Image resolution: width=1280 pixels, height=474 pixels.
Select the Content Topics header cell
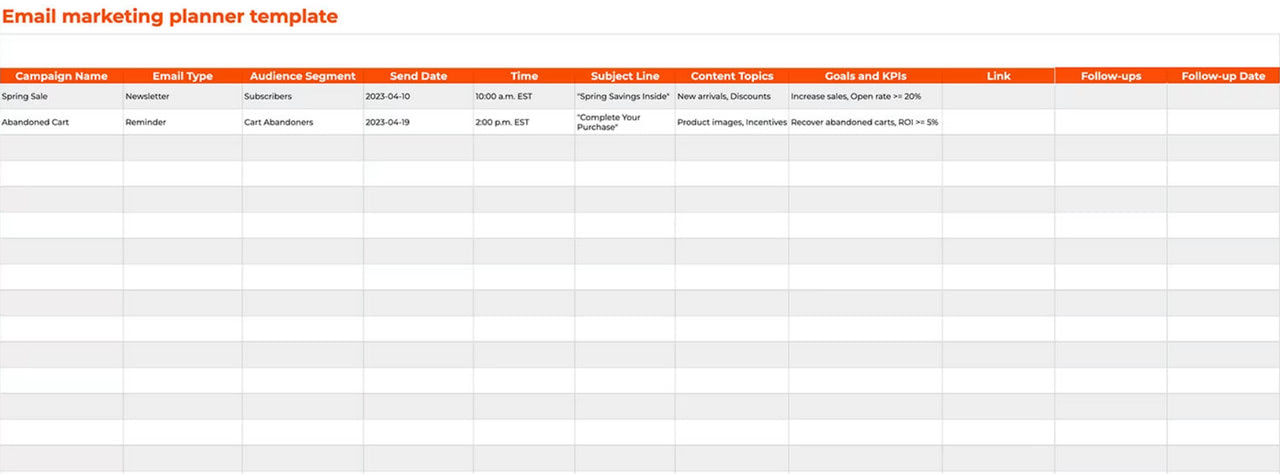coord(732,76)
